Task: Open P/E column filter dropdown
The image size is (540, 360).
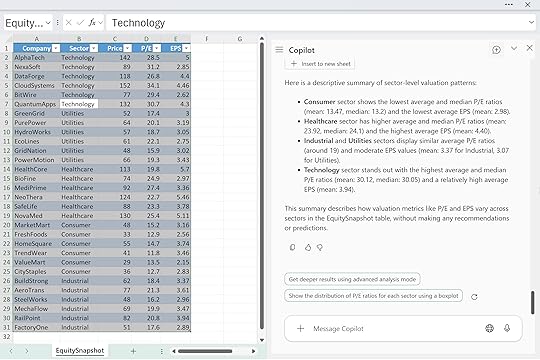Action: (157, 48)
